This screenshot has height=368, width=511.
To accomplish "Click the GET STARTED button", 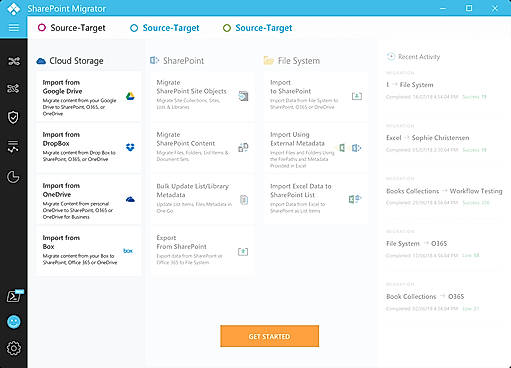I will [x=269, y=336].
